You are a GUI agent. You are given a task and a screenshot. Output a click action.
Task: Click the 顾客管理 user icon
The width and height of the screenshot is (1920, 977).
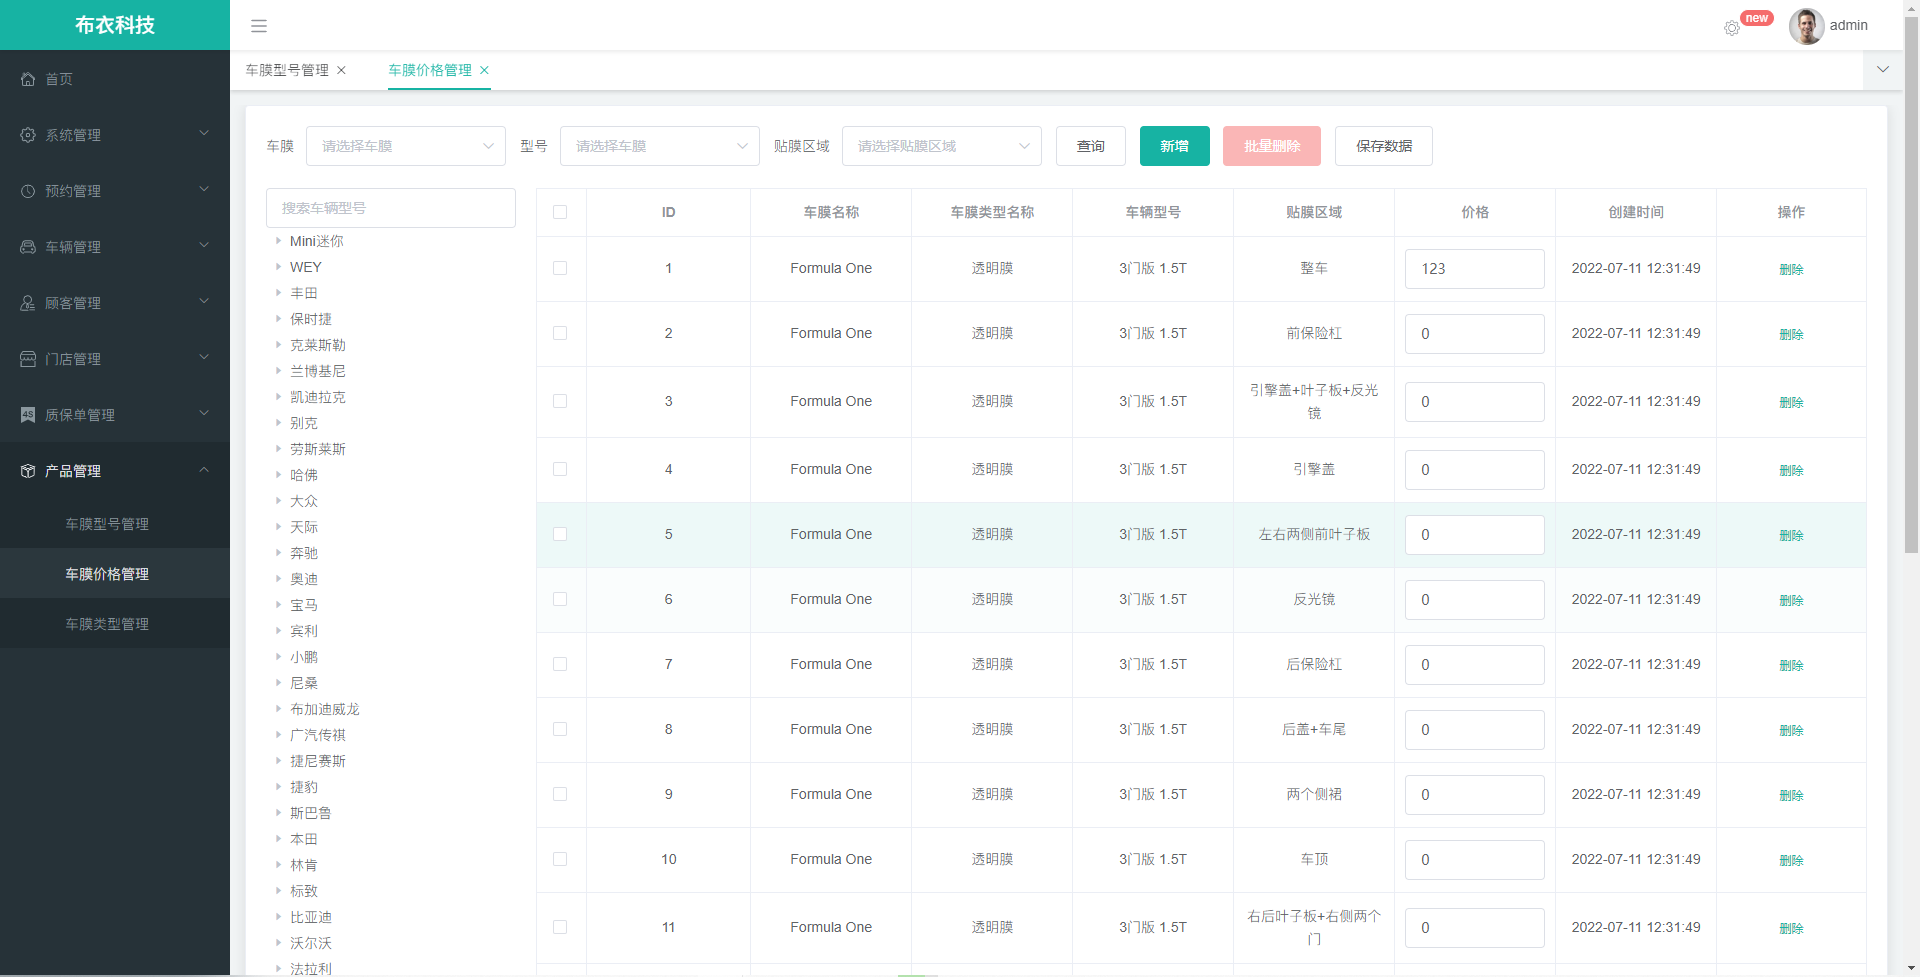[28, 303]
